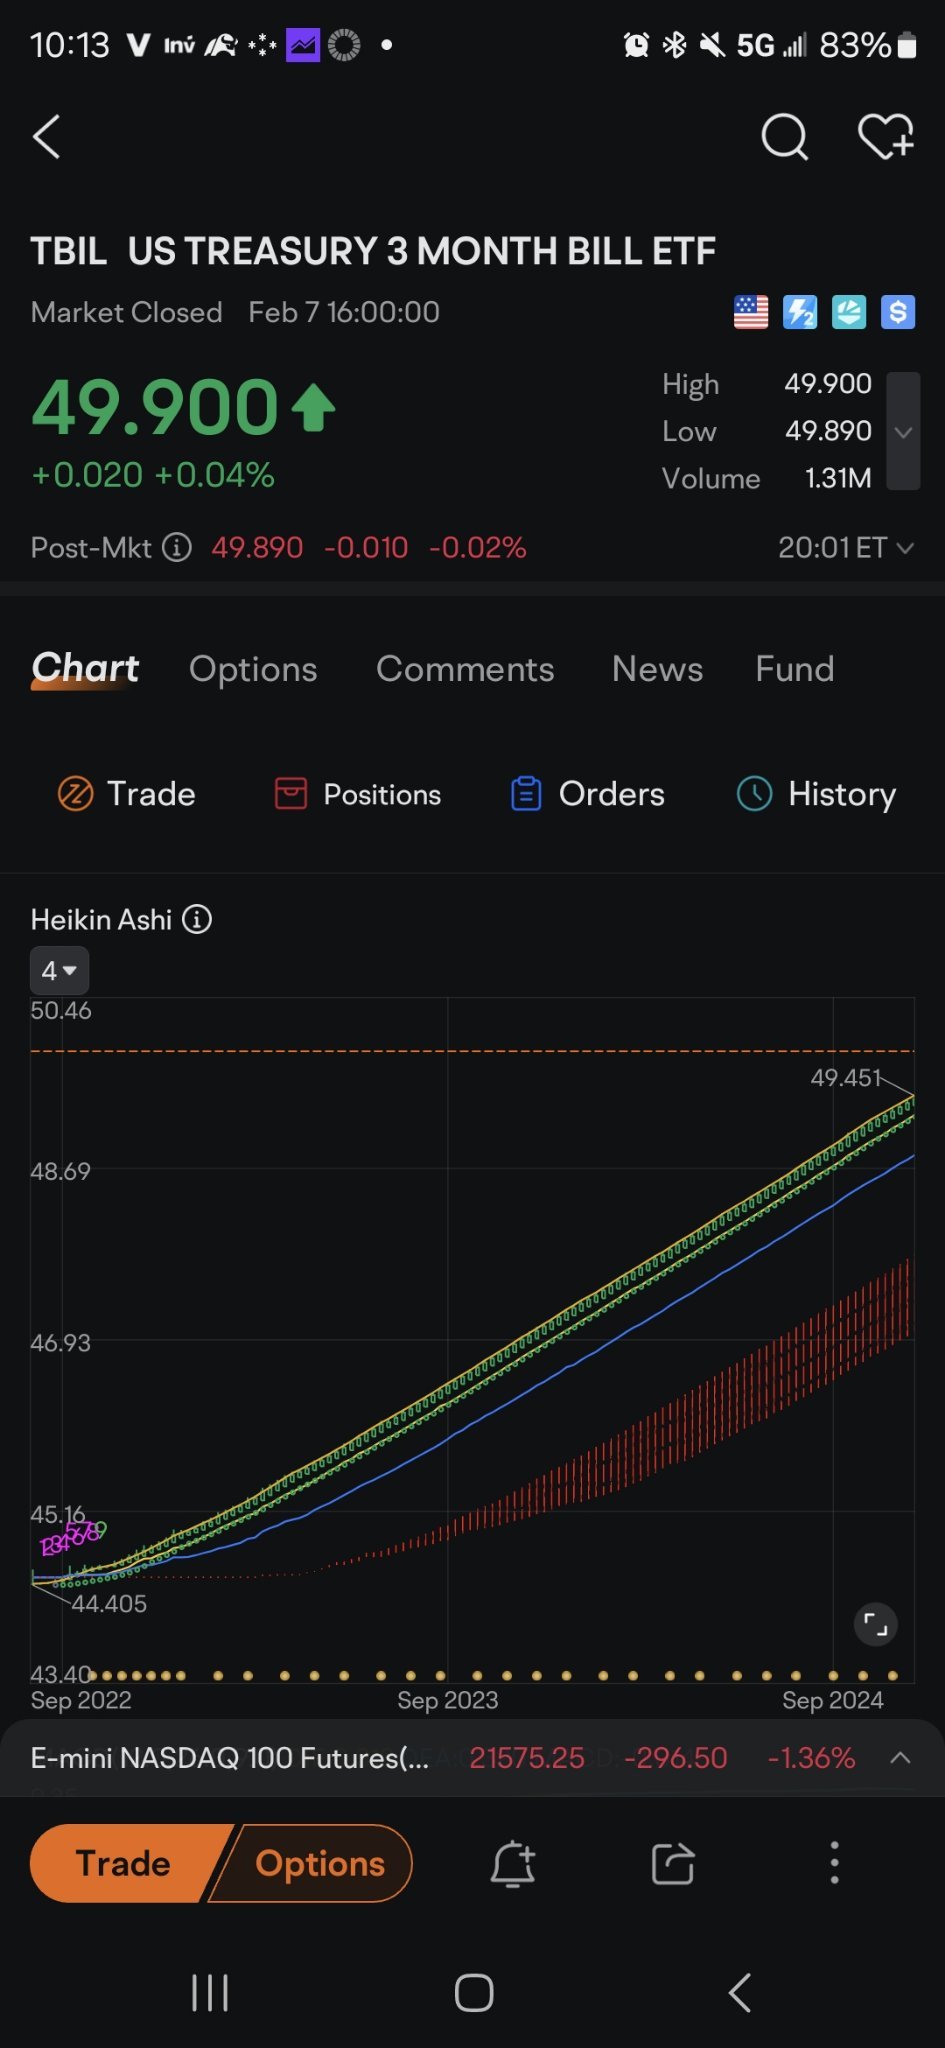Tap the Volume value 1.31M
945x2048 pixels.
tap(838, 478)
